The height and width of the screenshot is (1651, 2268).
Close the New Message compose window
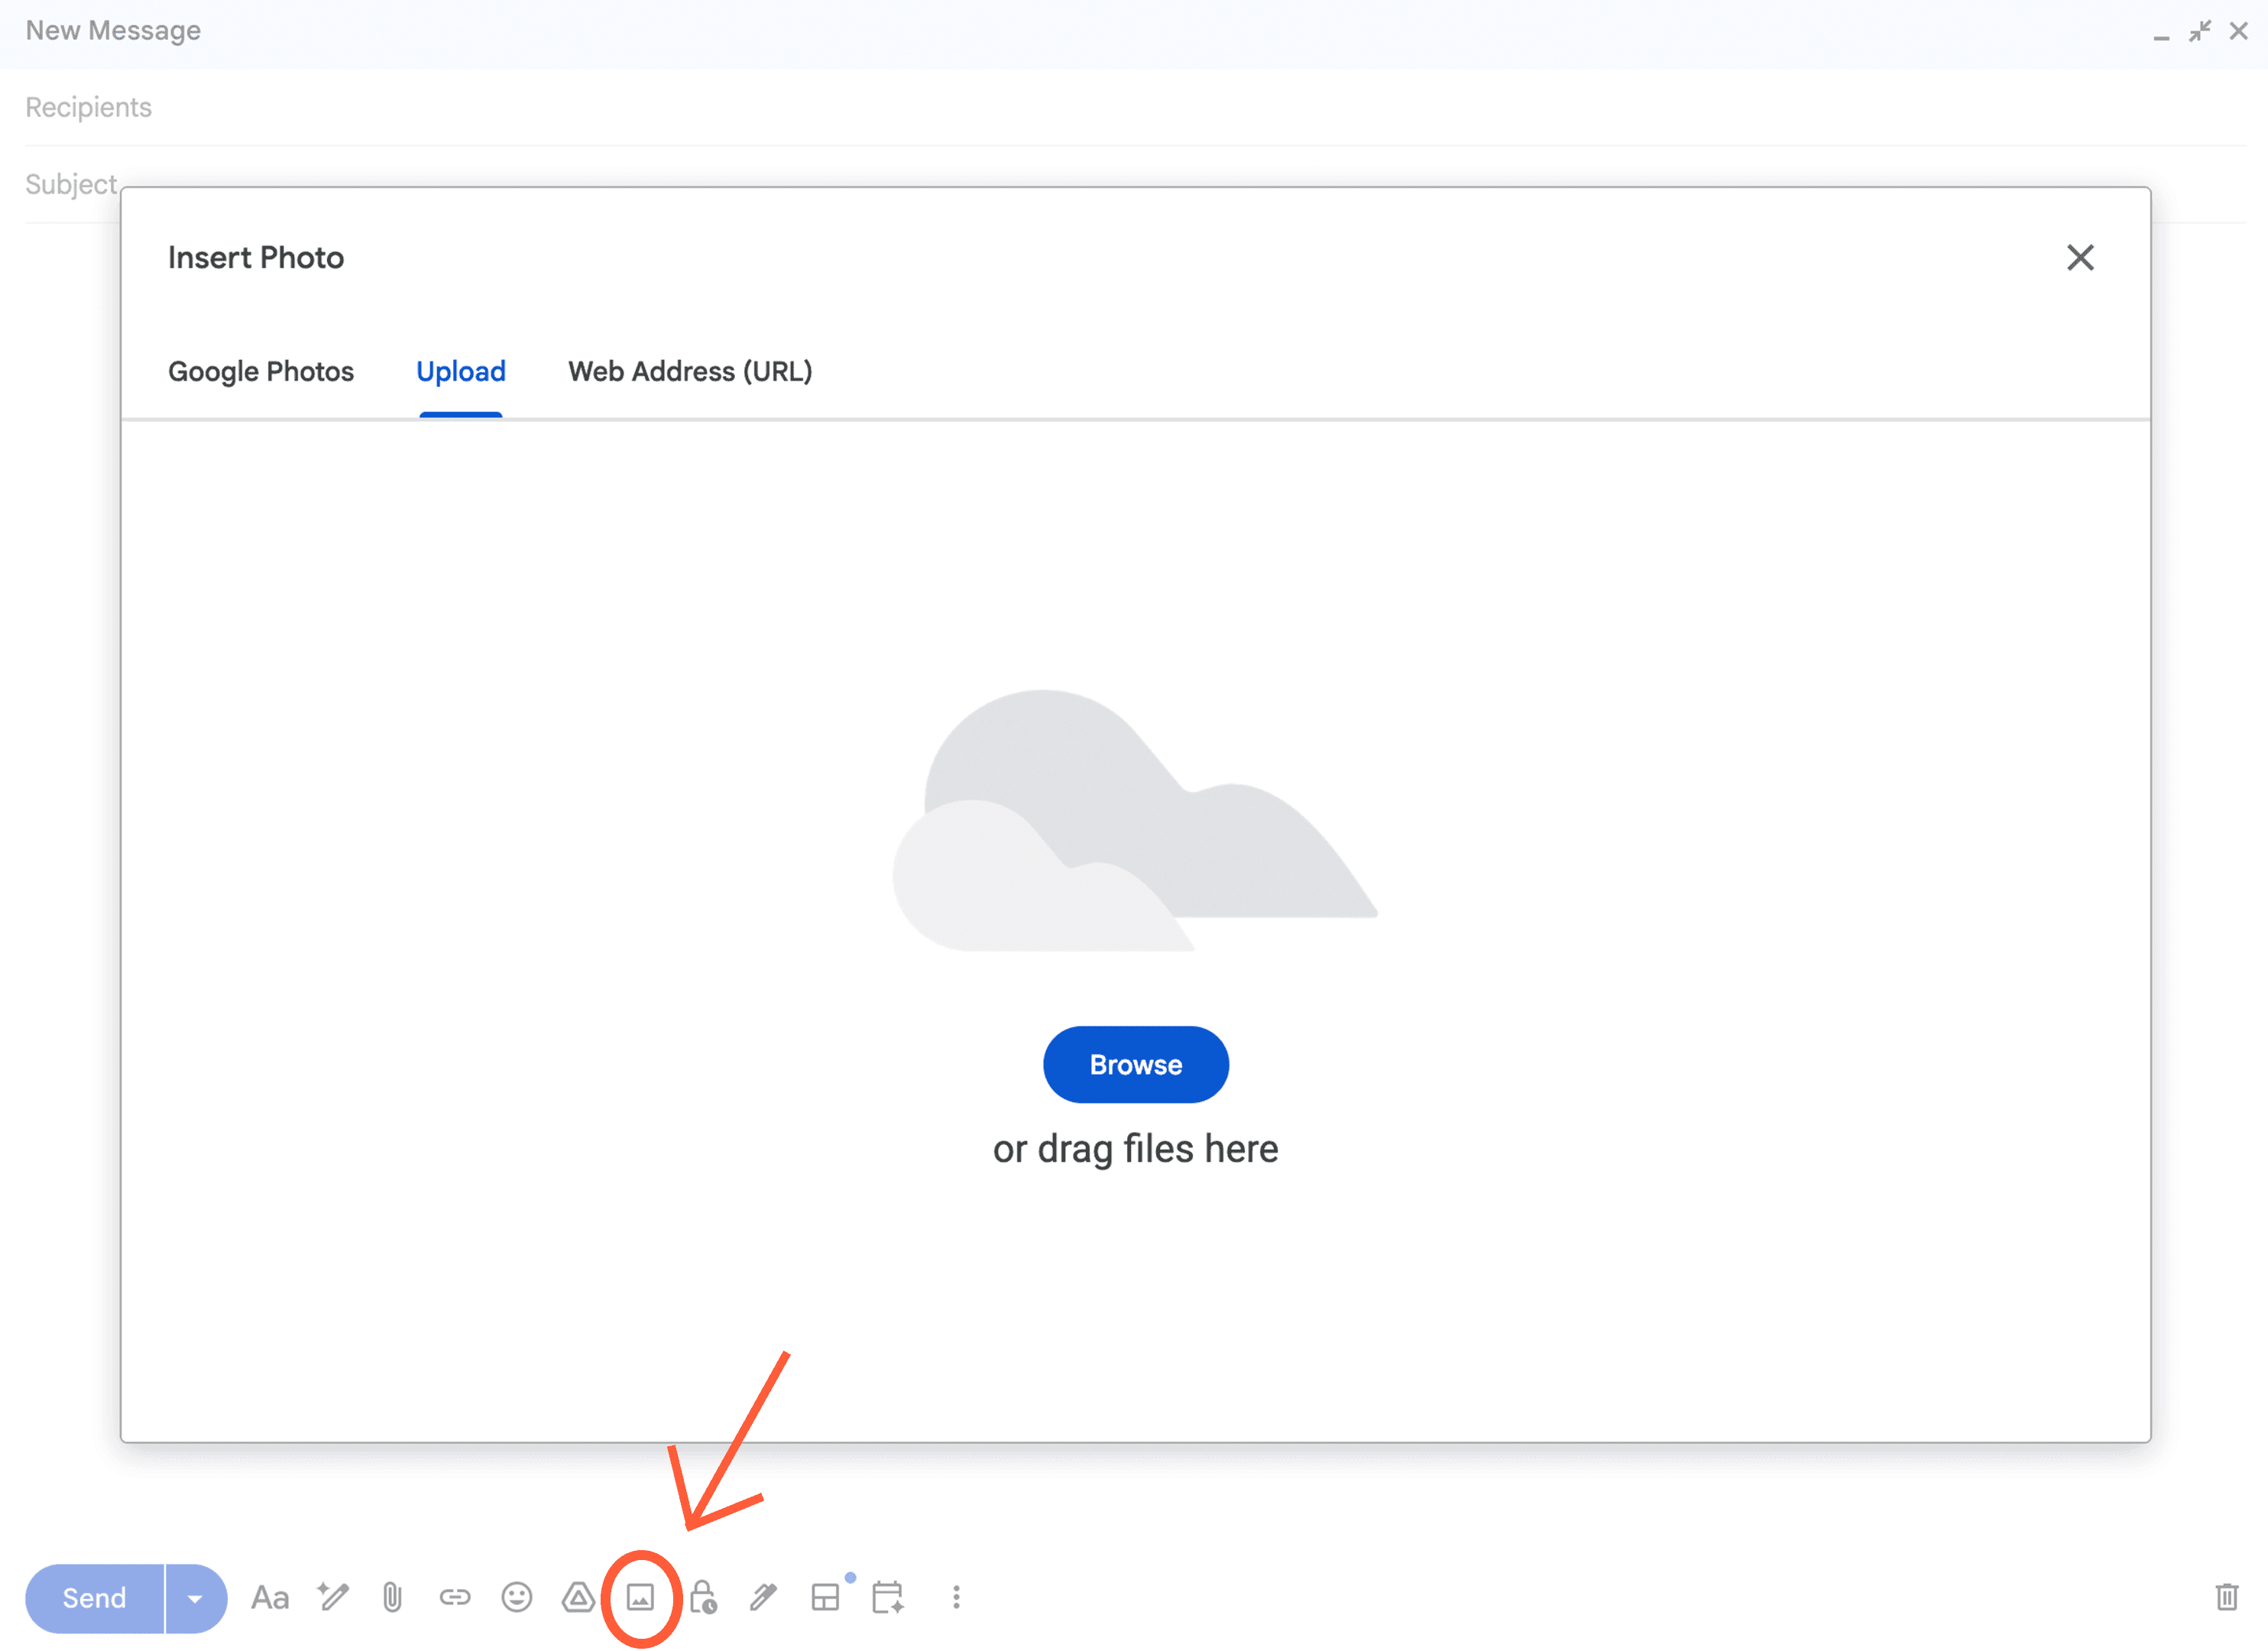pos(2239,31)
